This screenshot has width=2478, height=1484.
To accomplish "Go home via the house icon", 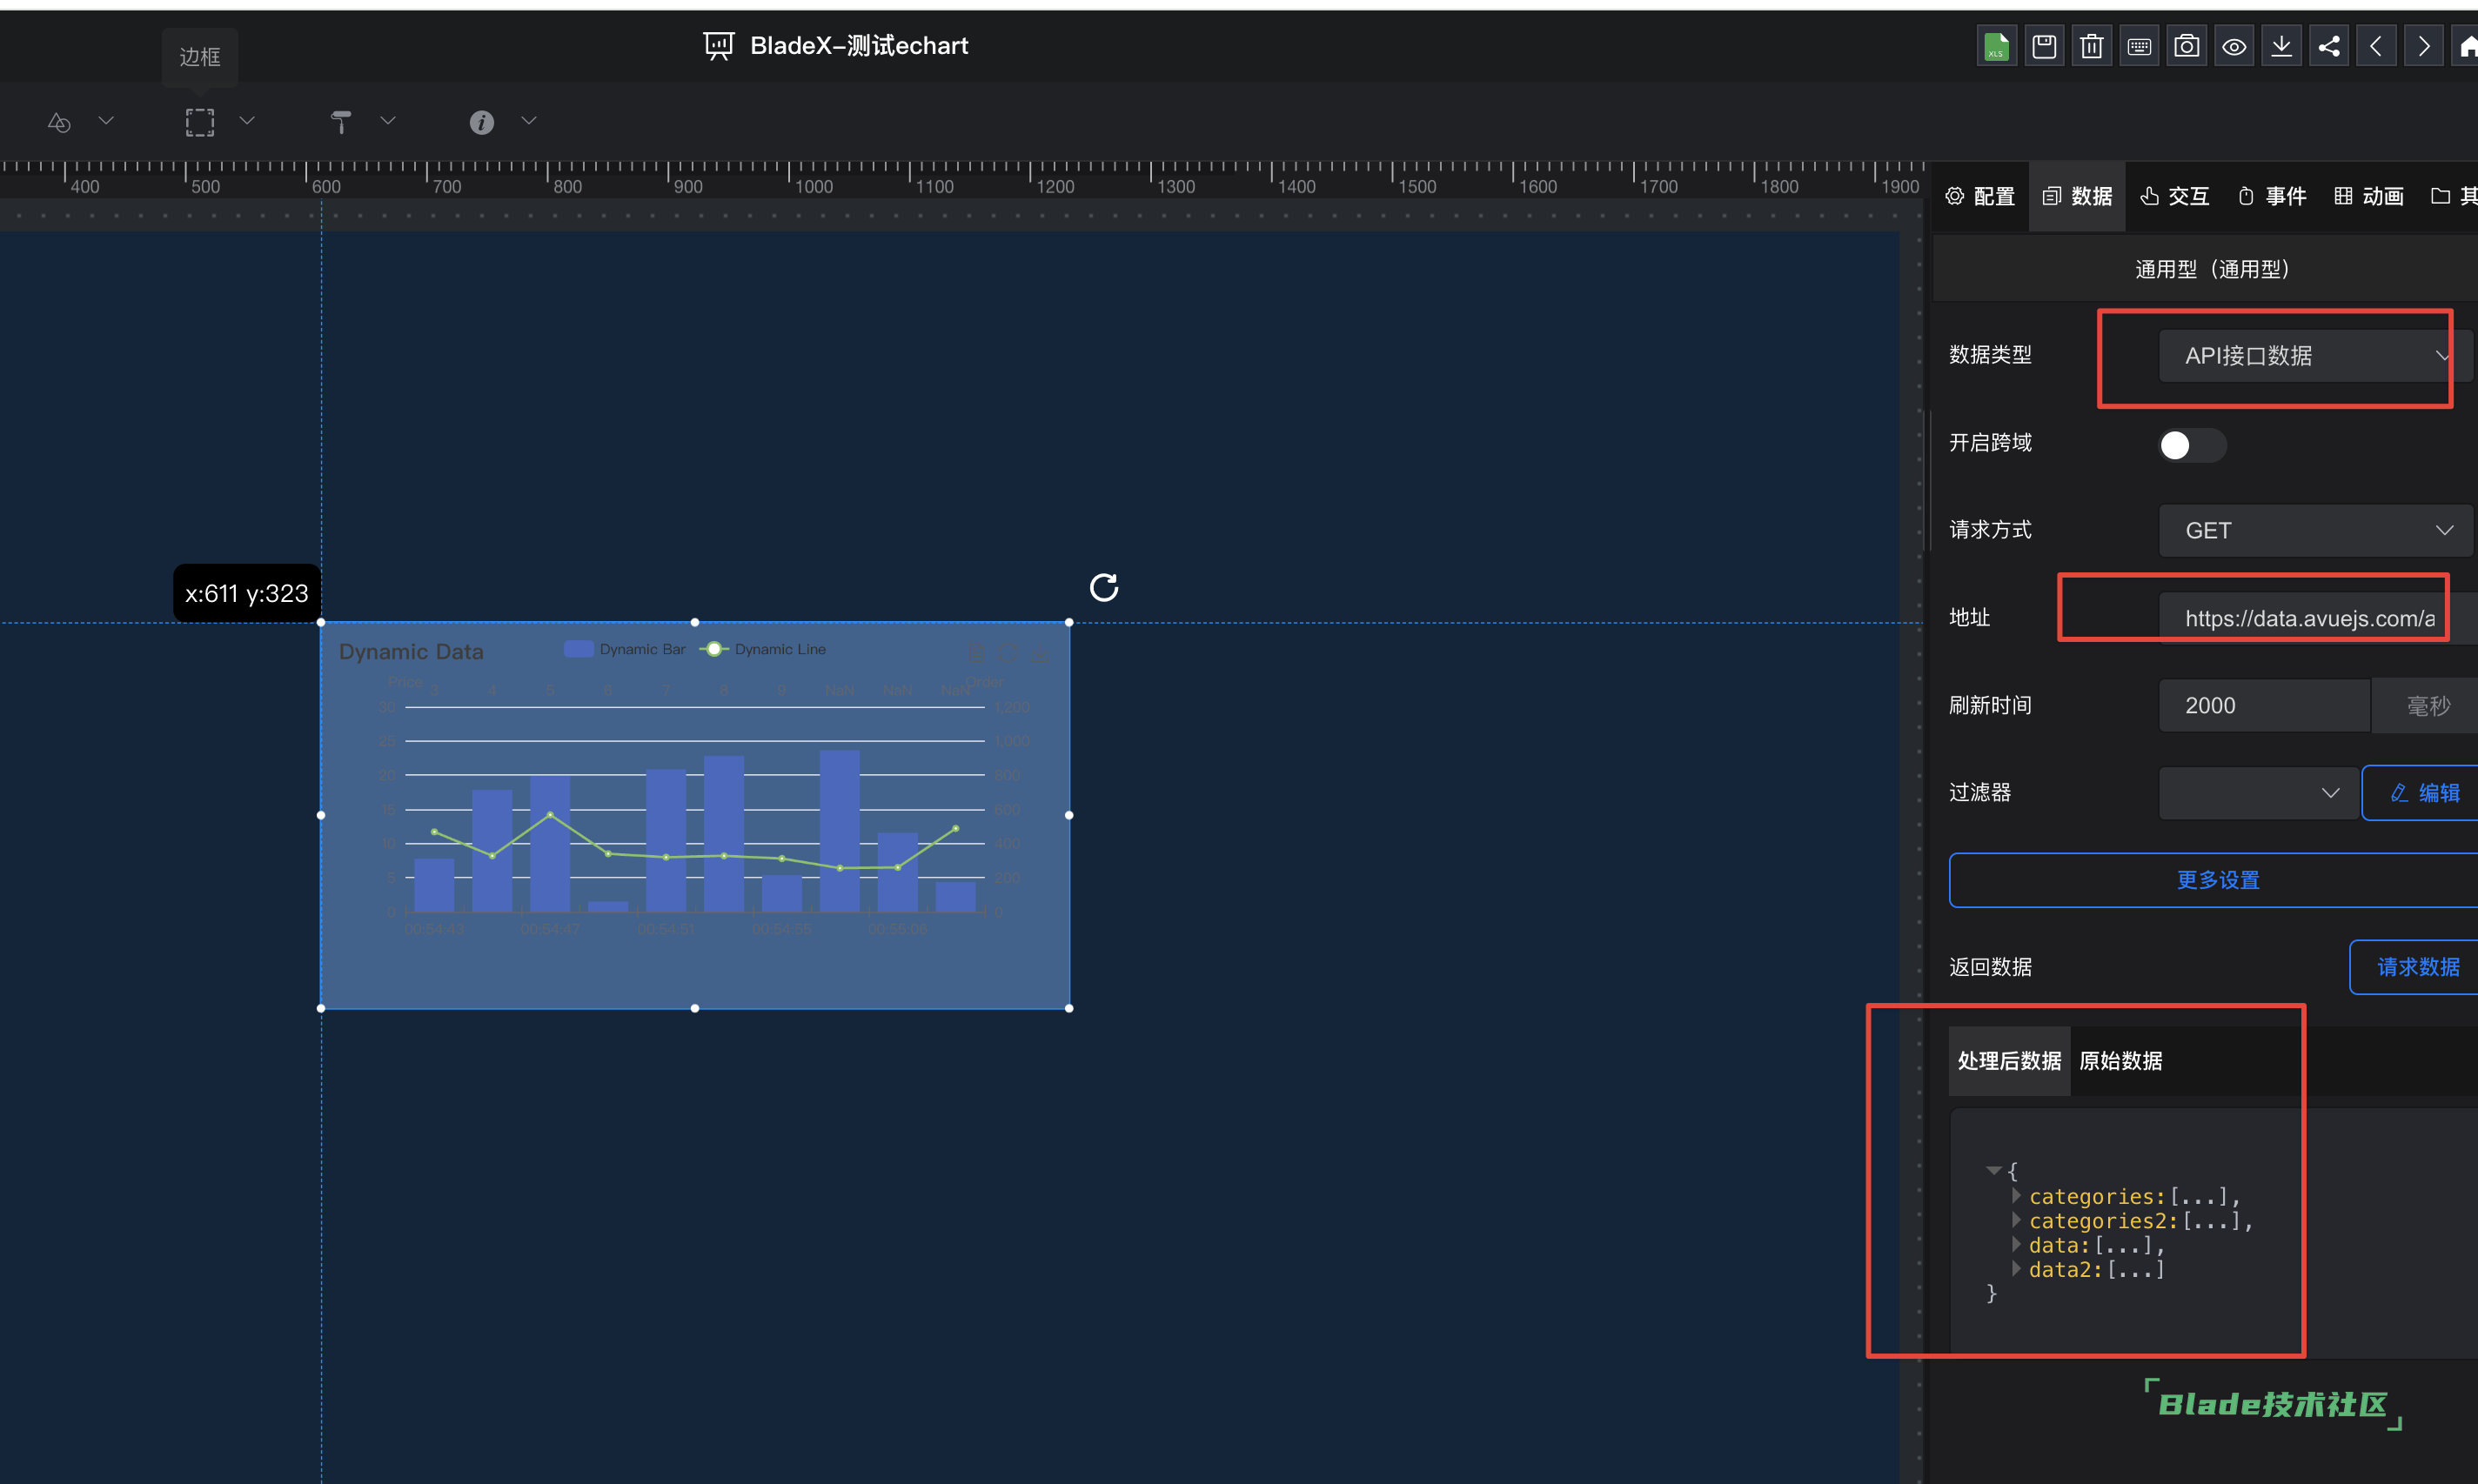I will point(2466,46).
